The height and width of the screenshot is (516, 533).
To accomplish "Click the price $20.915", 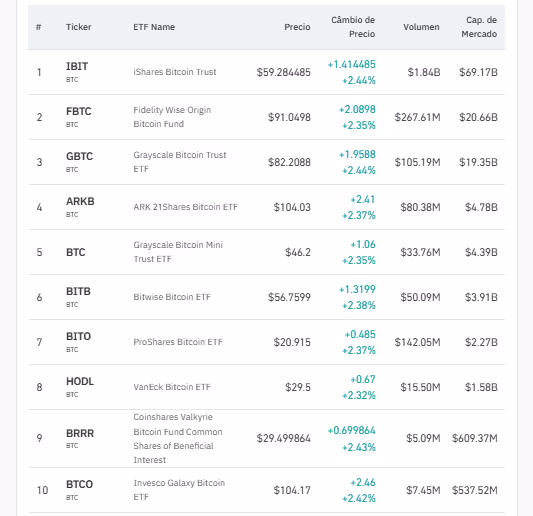I will tap(292, 342).
